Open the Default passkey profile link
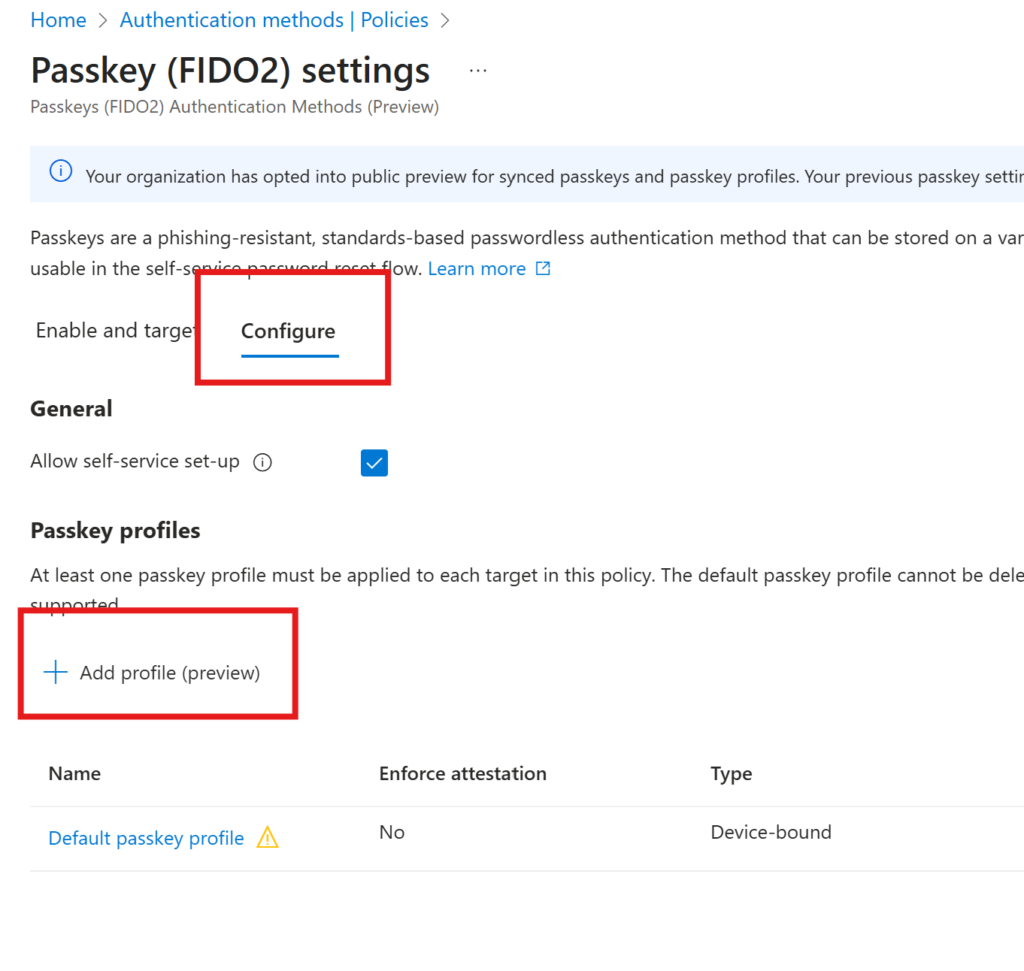This screenshot has width=1024, height=971. [146, 838]
